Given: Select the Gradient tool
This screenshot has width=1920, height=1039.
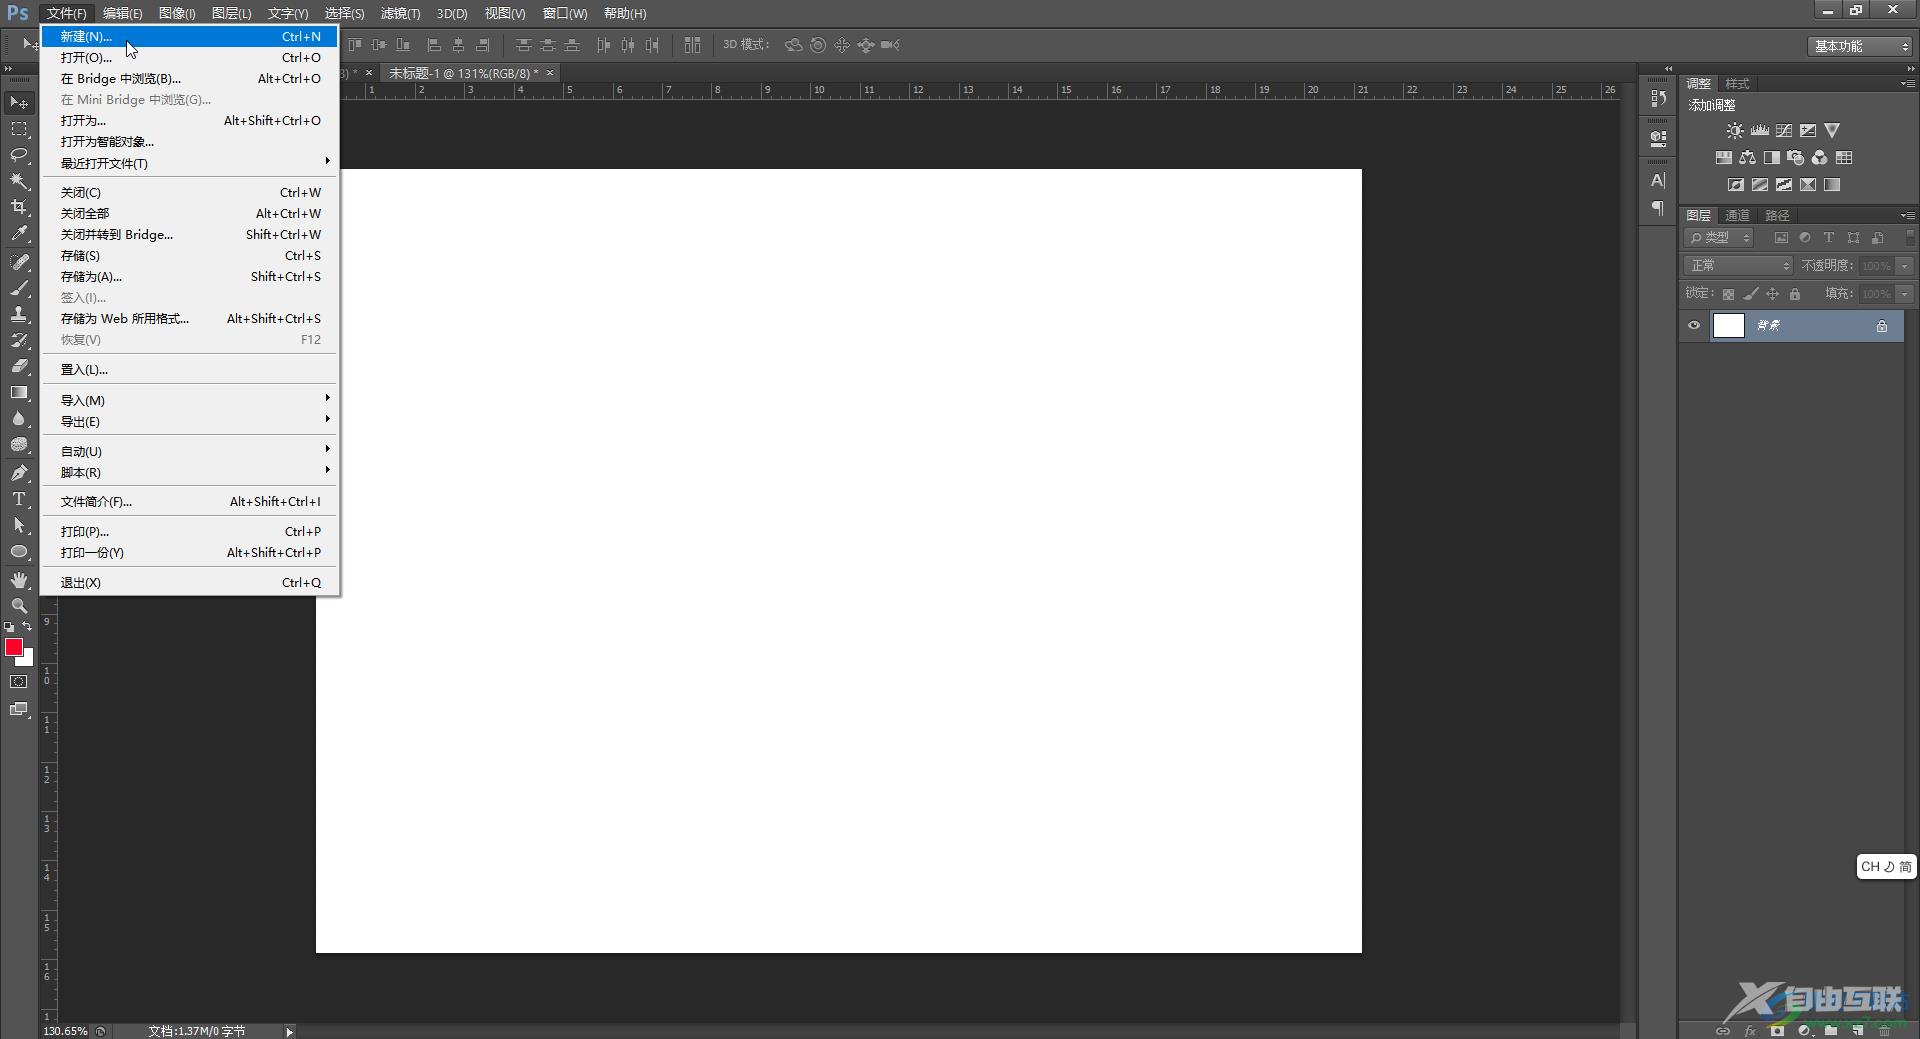Looking at the screenshot, I should point(19,392).
